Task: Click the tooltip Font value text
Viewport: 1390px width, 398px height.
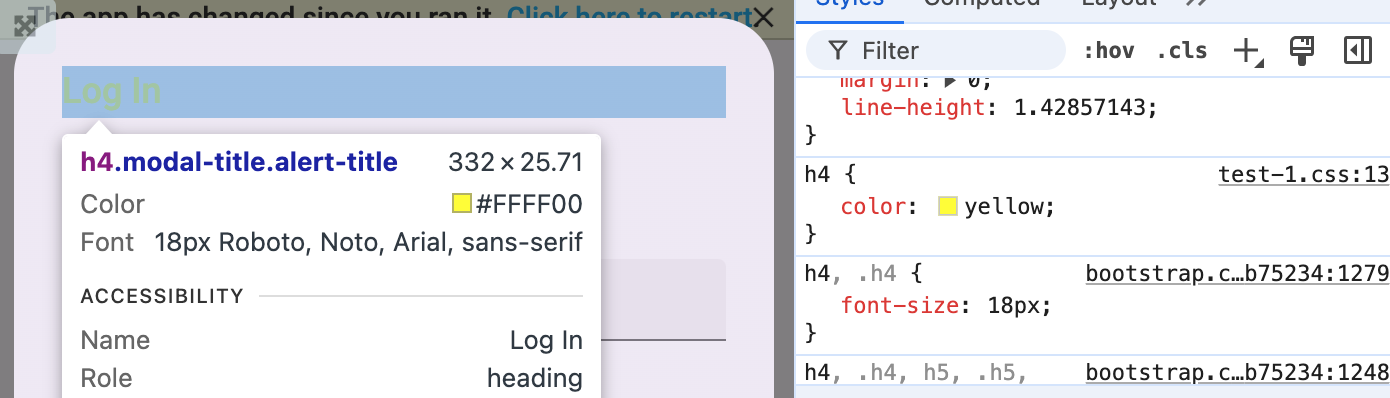Action: point(368,242)
